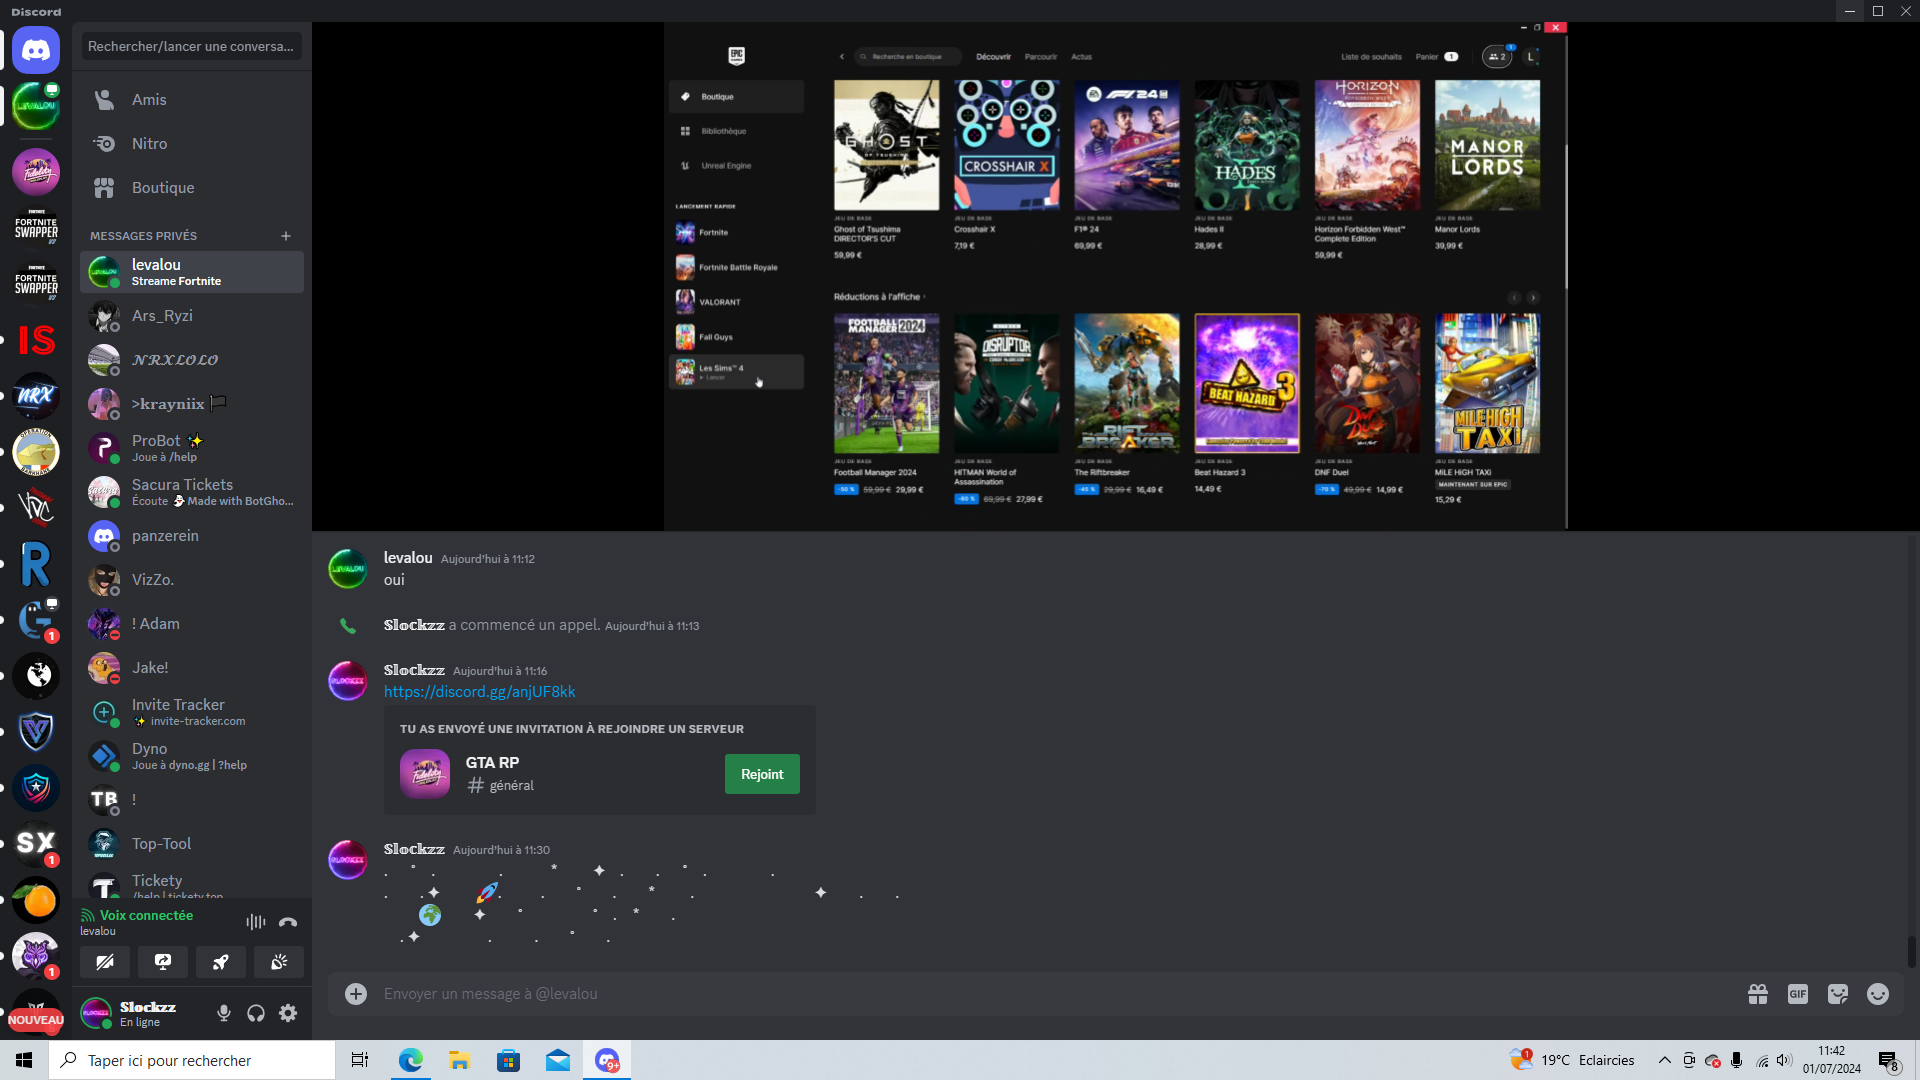Select Découvrir tab in Epic store stream
Viewport: 1920px width, 1080px height.
click(x=993, y=57)
